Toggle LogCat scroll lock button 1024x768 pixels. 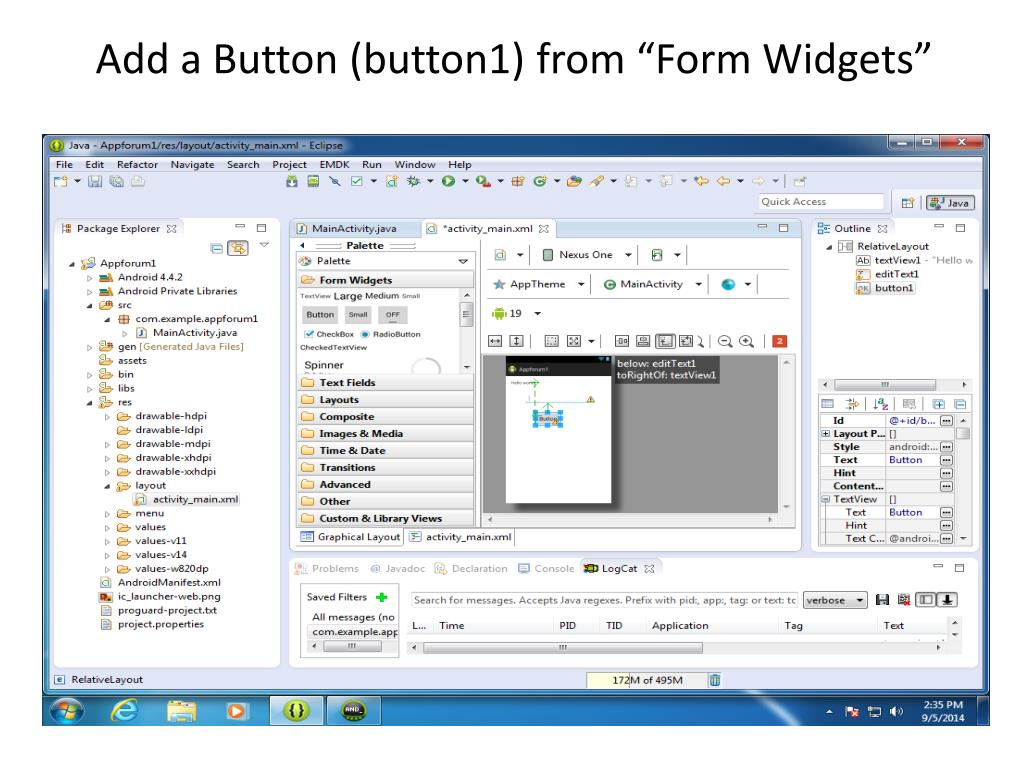(x=947, y=600)
